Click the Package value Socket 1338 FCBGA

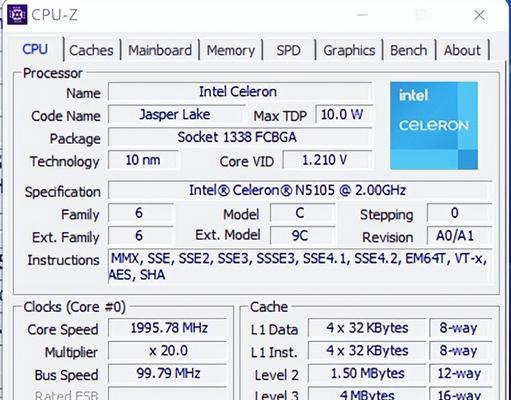click(x=240, y=137)
